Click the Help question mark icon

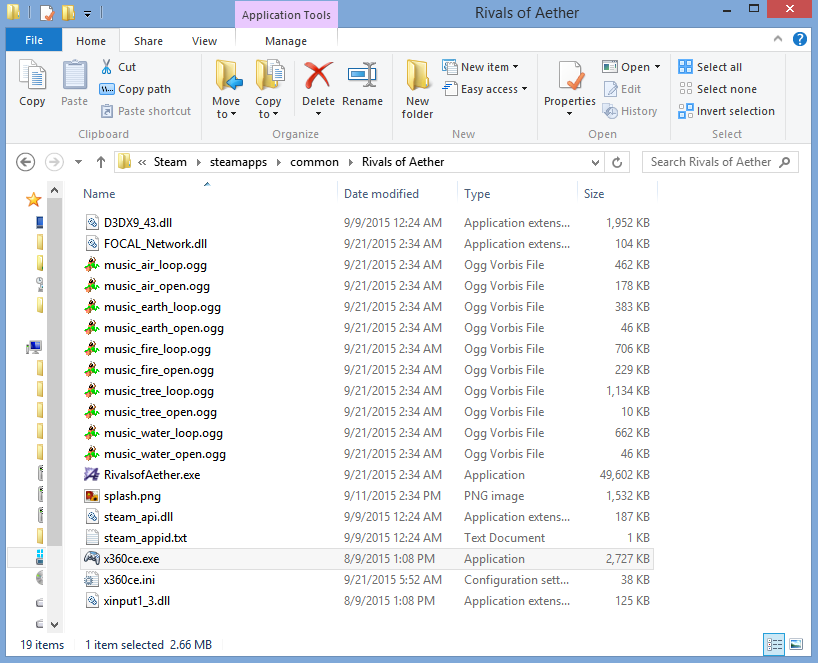click(x=799, y=39)
